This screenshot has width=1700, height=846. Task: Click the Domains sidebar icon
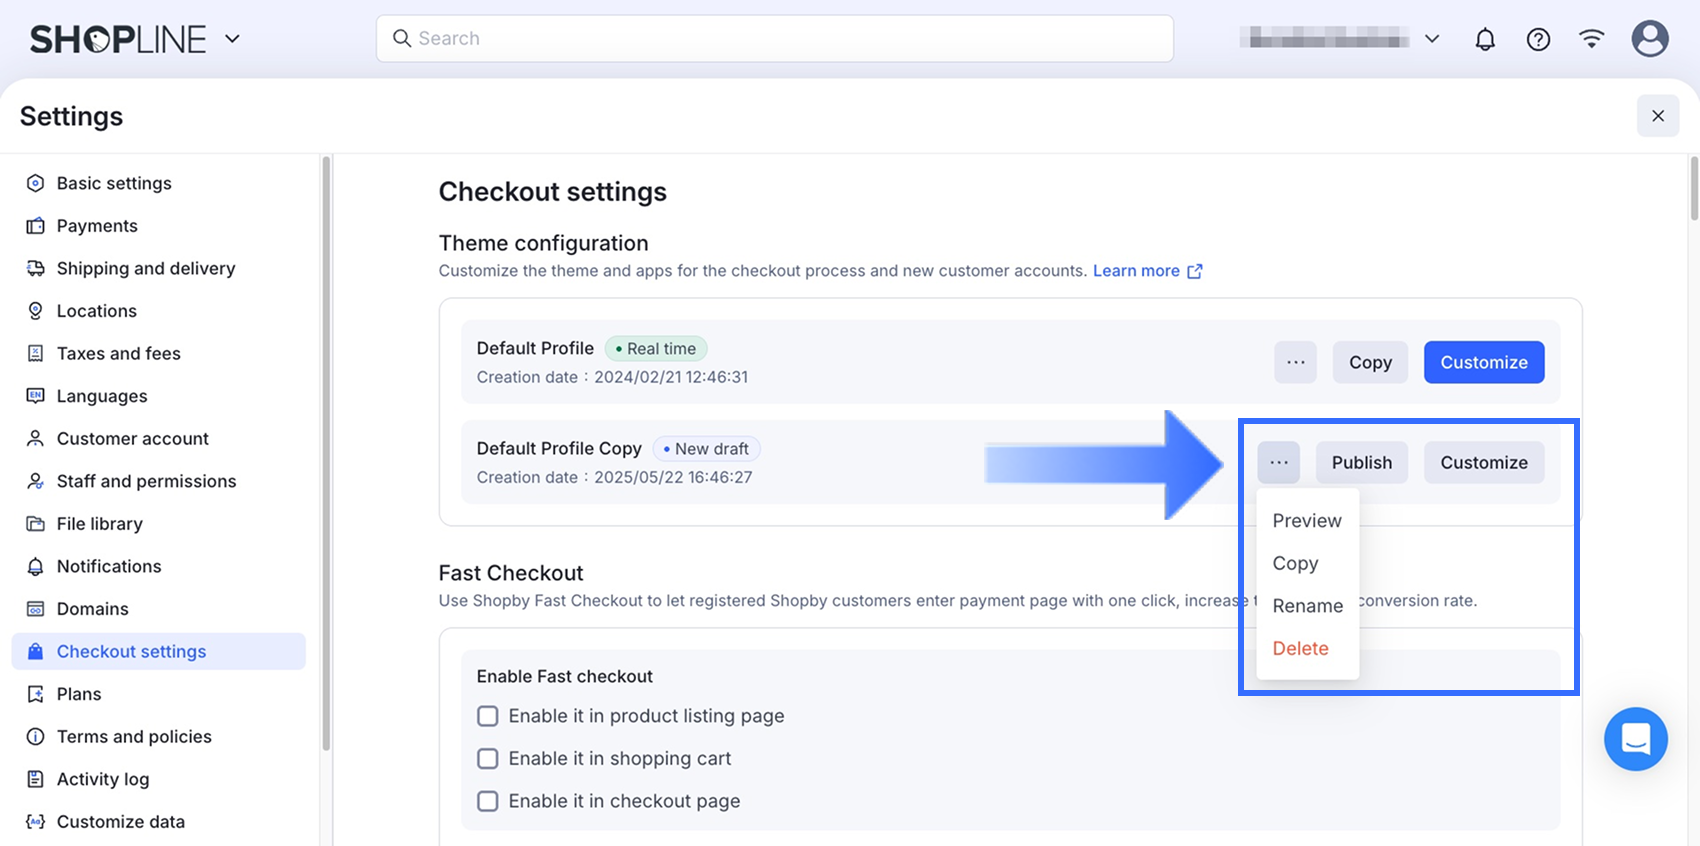35,609
